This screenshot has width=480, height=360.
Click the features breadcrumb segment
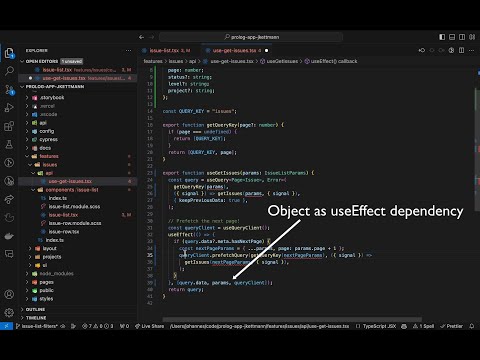pos(153,61)
